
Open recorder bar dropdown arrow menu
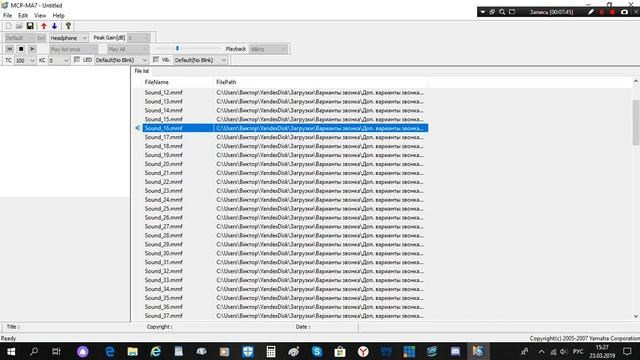(x=482, y=12)
